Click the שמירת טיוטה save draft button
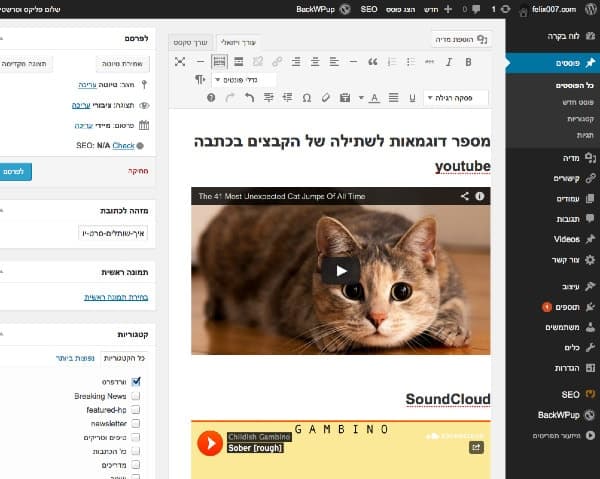The height and width of the screenshot is (479, 600). pos(122,64)
